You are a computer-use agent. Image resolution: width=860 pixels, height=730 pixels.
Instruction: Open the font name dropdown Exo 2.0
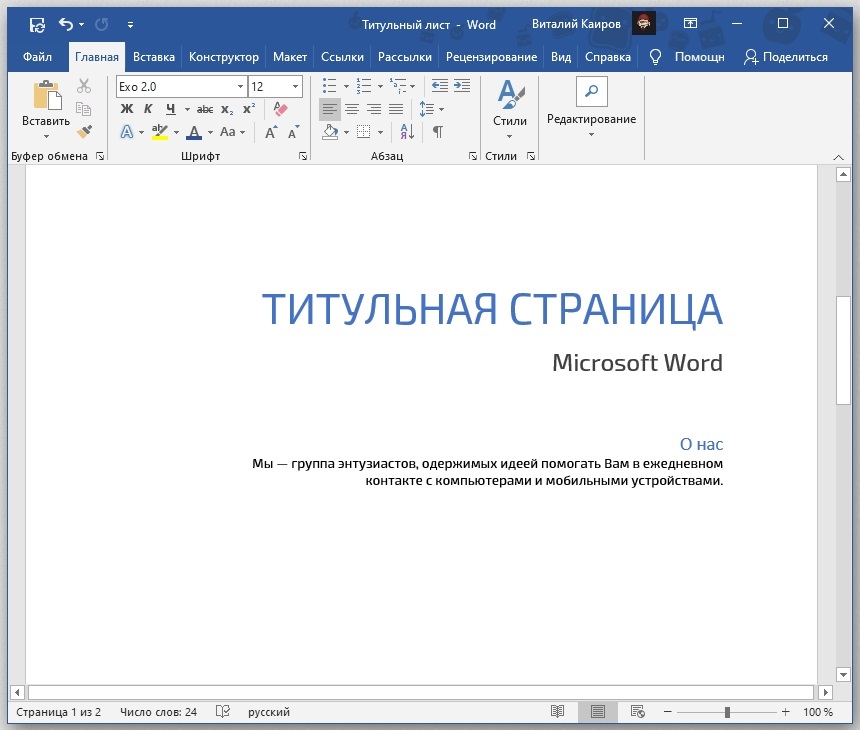[240, 87]
